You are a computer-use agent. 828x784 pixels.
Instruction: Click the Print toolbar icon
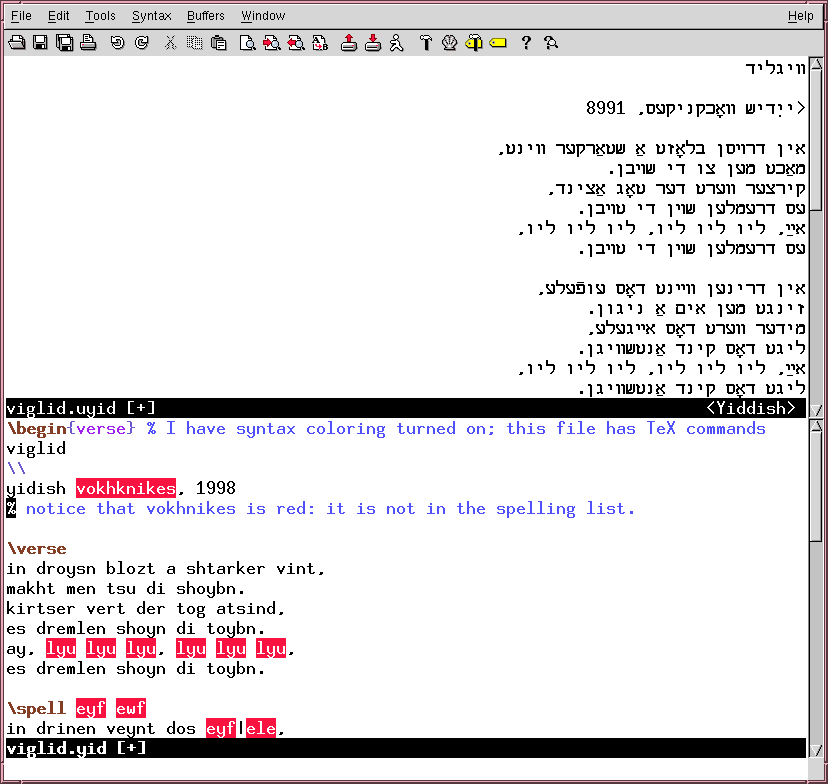point(88,43)
